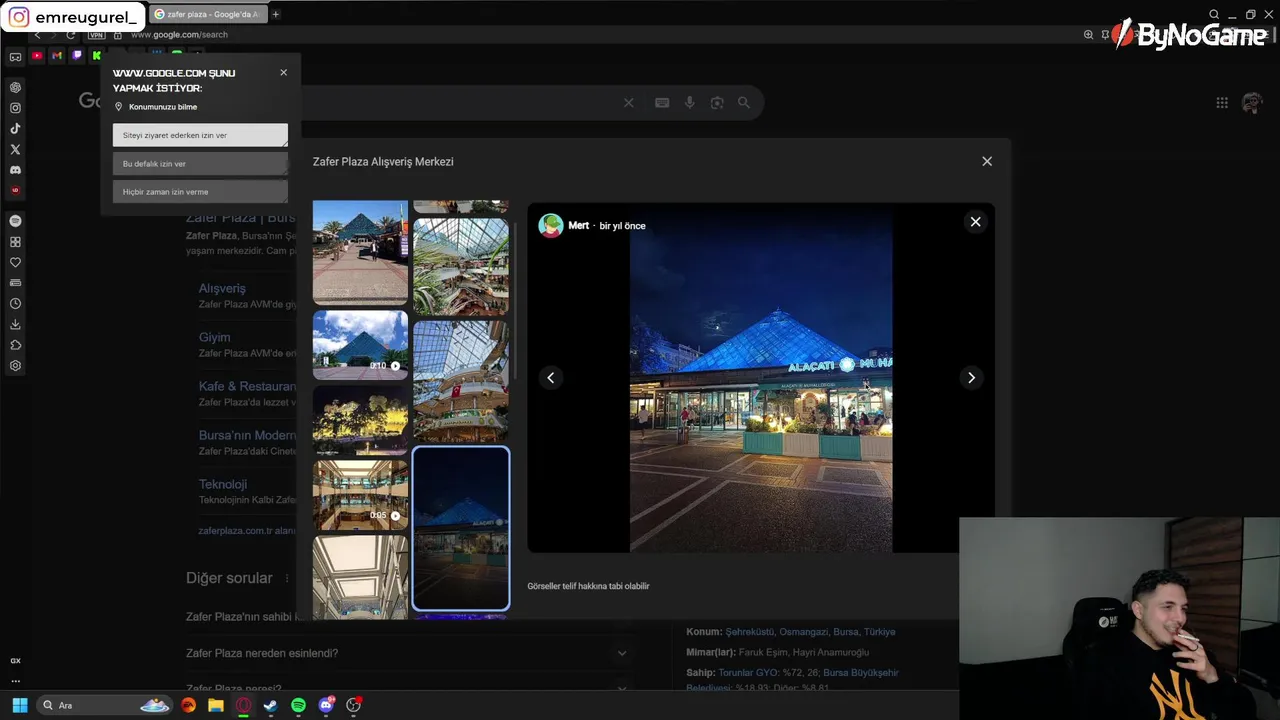Open sidebar workspaces grid icon

pos(15,242)
